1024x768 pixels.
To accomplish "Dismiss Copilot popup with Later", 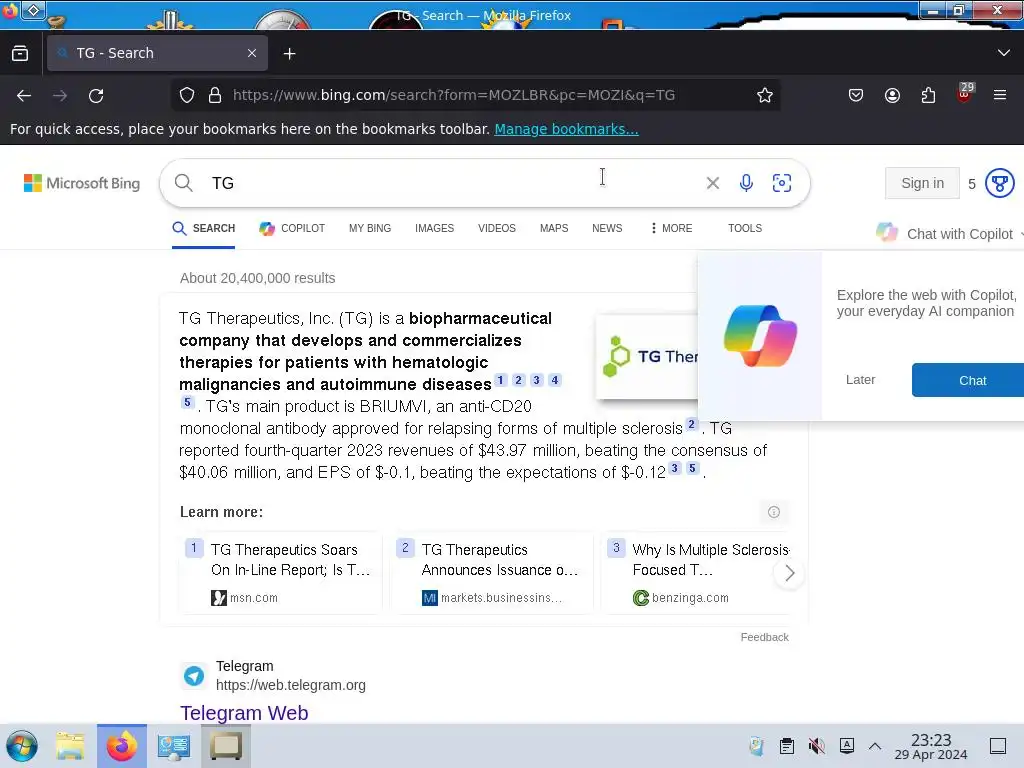I will coord(860,380).
